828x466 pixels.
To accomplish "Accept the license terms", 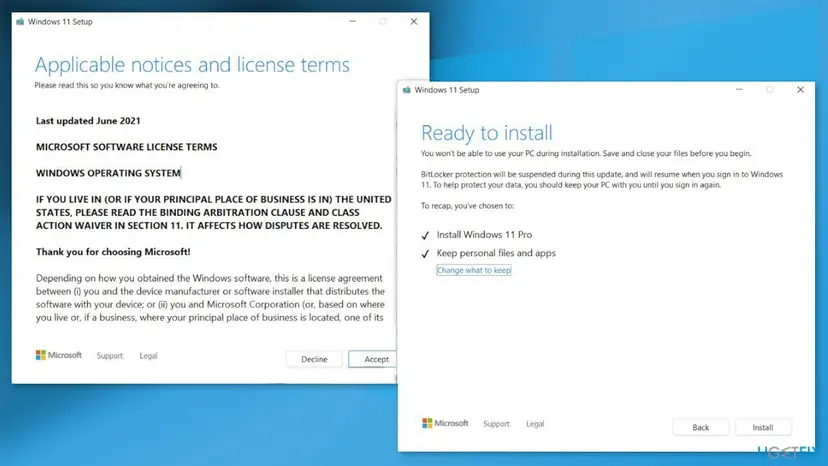I will [372, 359].
